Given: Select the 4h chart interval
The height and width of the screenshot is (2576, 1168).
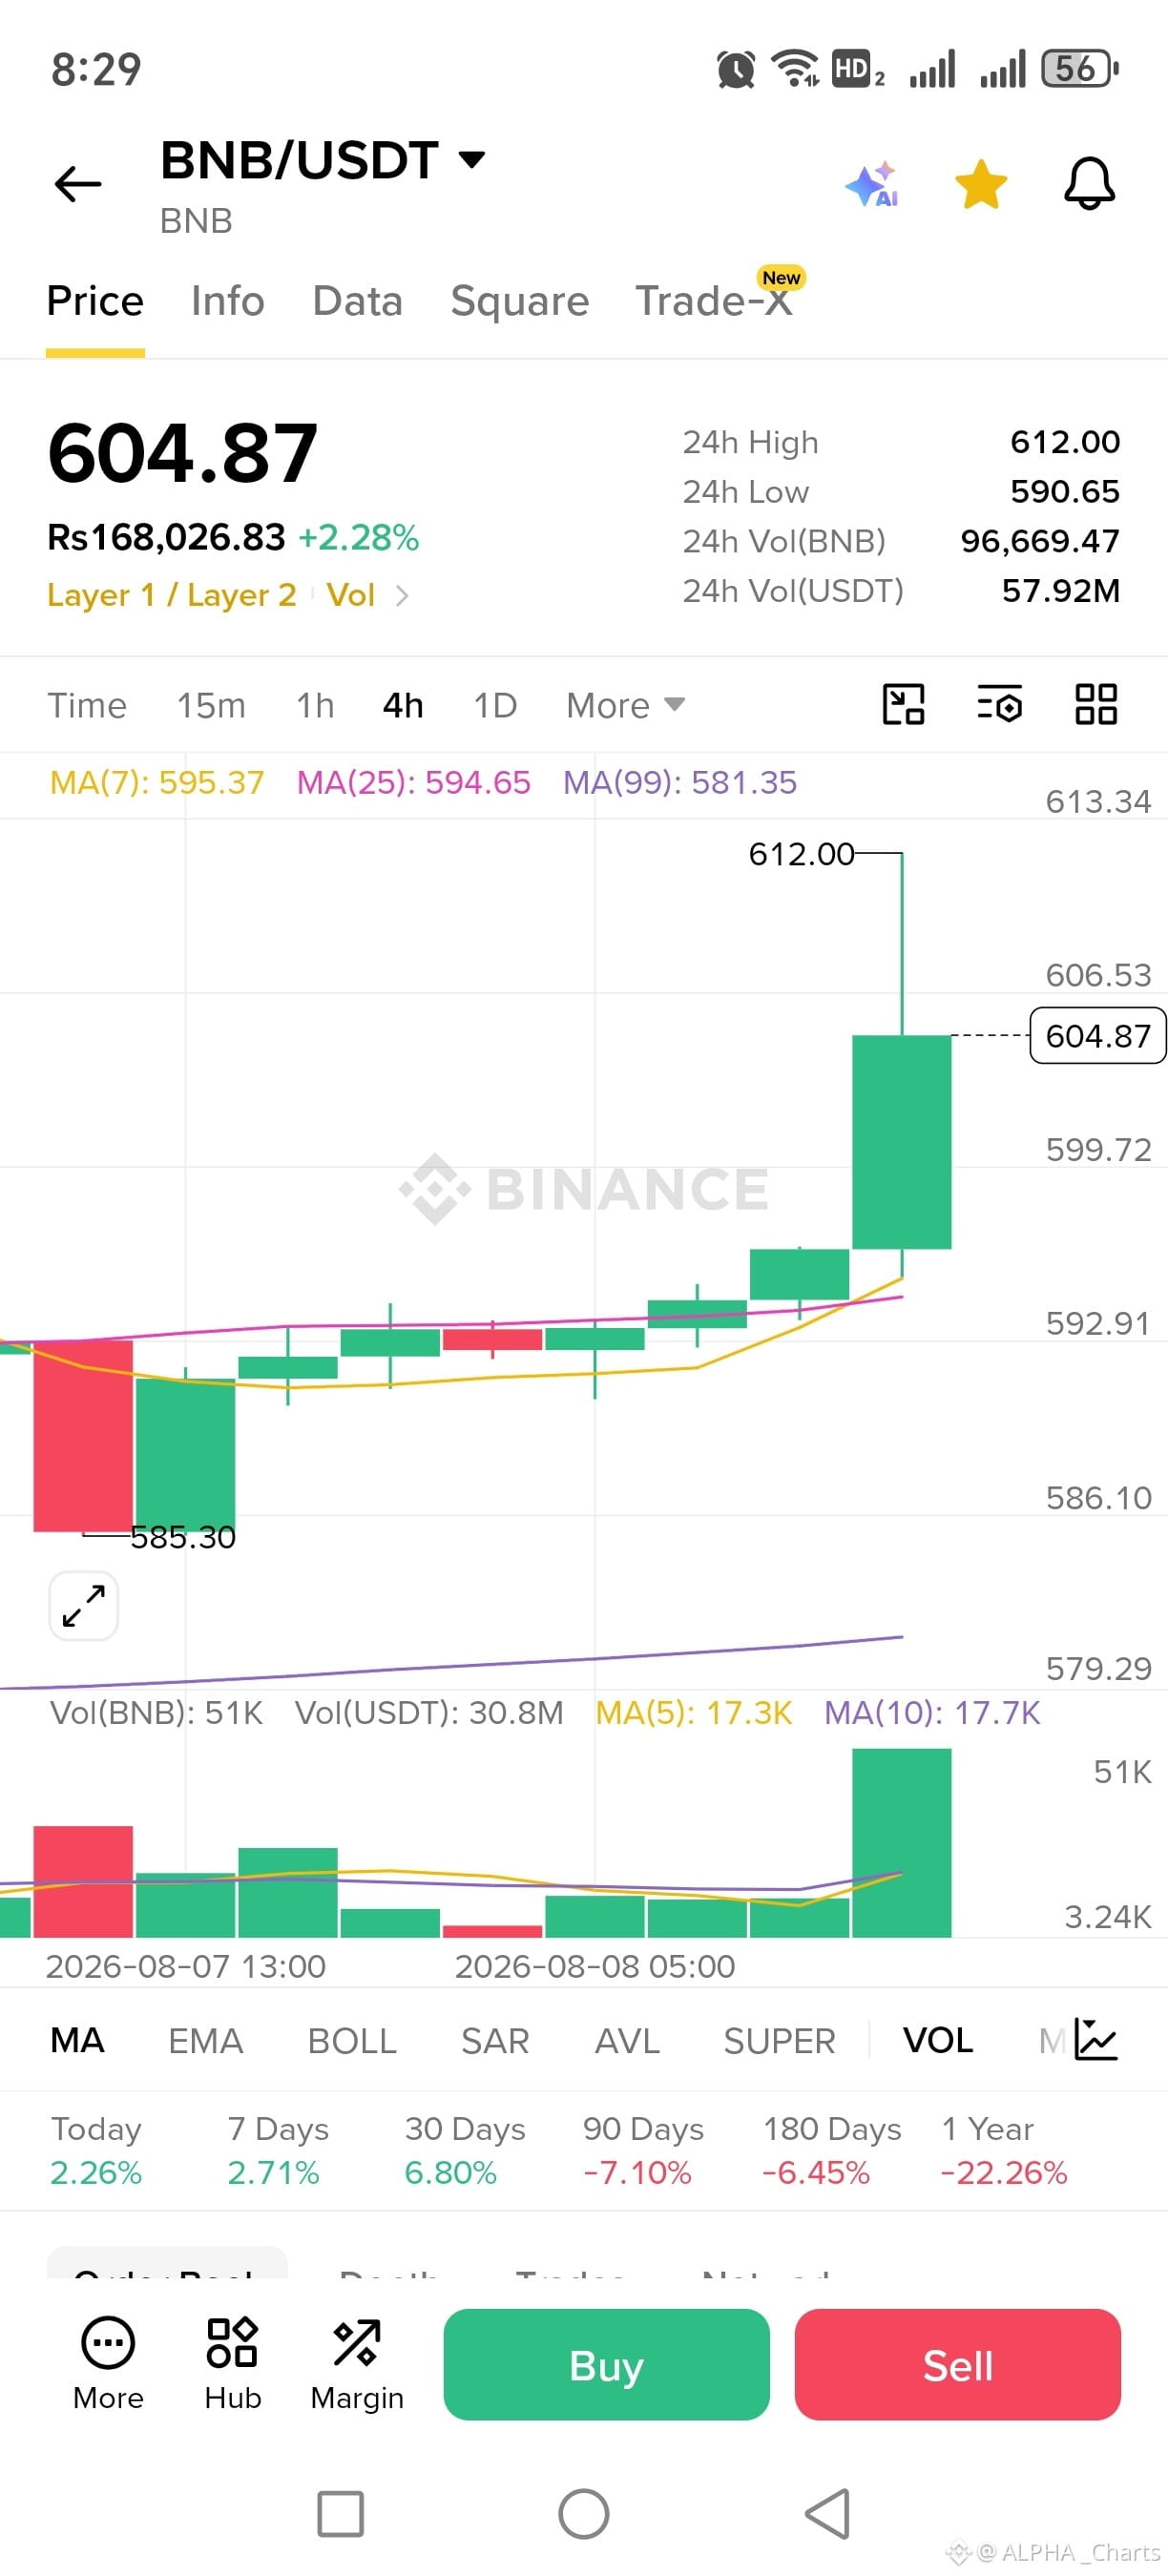Looking at the screenshot, I should (x=403, y=705).
